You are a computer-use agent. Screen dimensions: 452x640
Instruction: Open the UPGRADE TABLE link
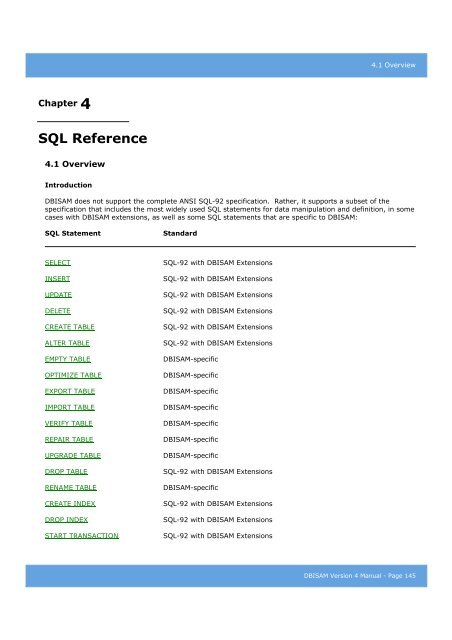pyautogui.click(x=73, y=456)
